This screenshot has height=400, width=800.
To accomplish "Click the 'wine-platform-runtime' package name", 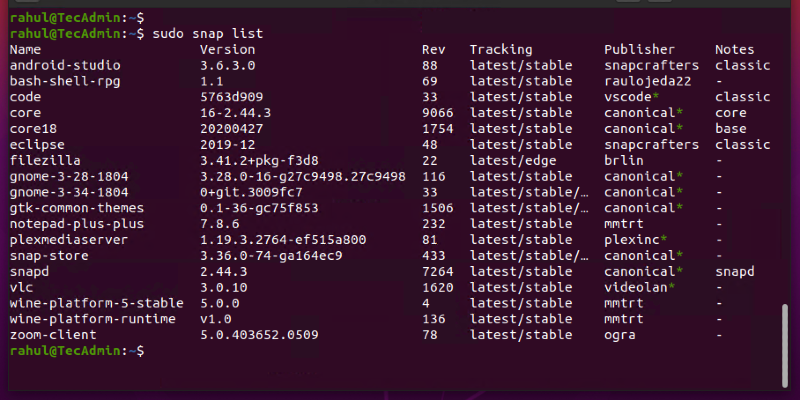I will [93, 319].
